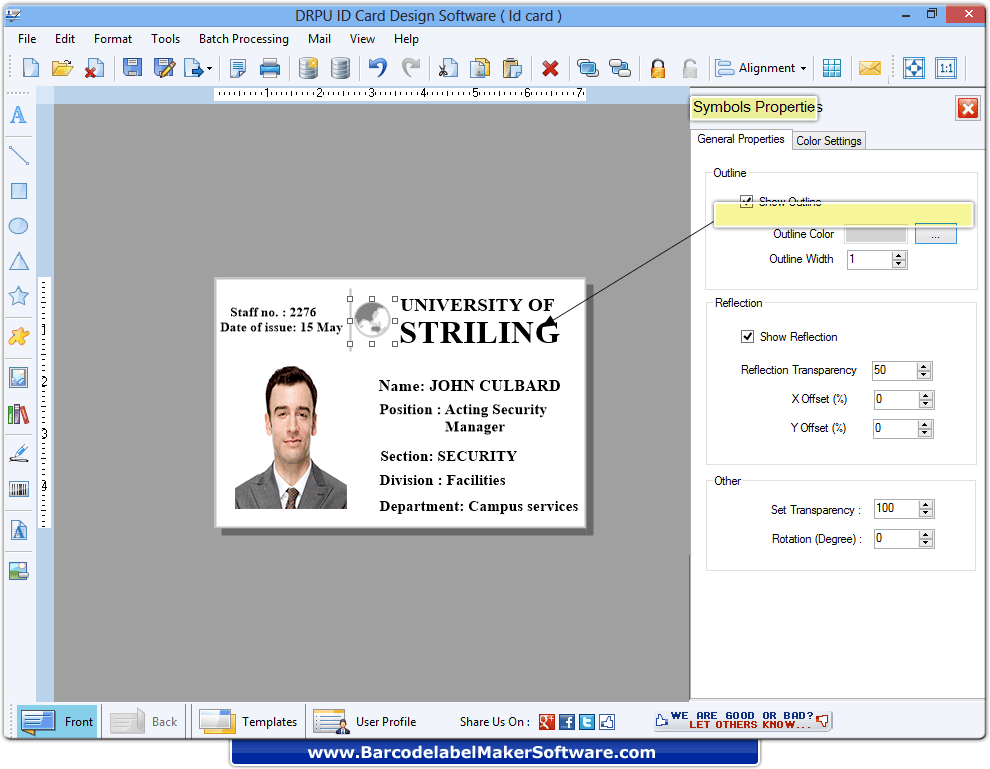Select the Text tool A icon
990x769 pixels.
point(18,115)
